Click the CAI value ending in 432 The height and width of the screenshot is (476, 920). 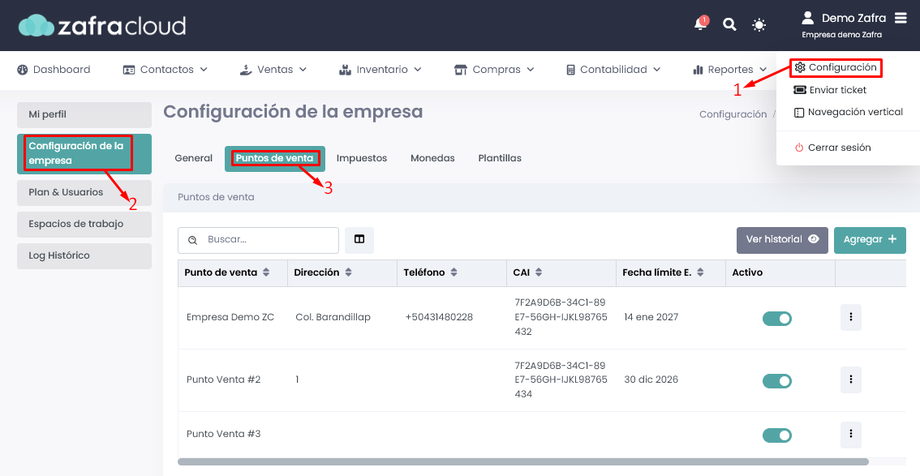[x=560, y=318]
